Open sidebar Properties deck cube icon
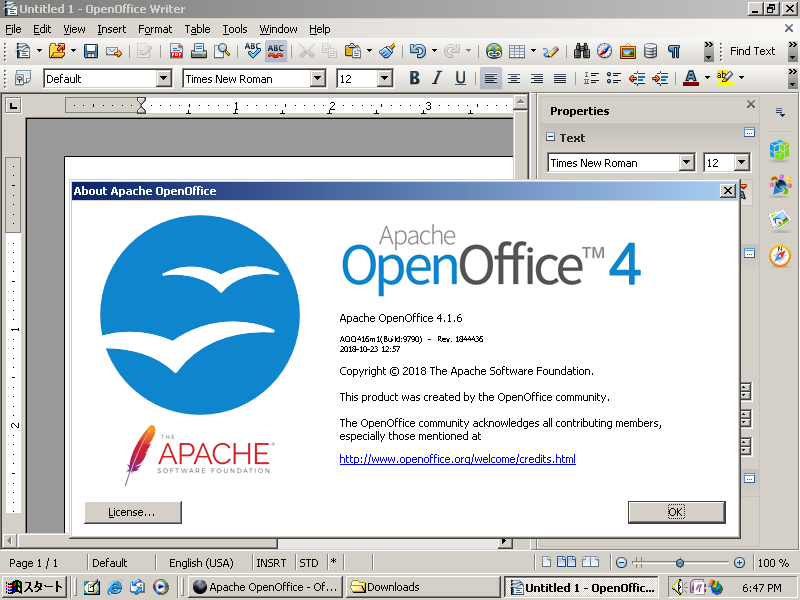 tap(780, 151)
